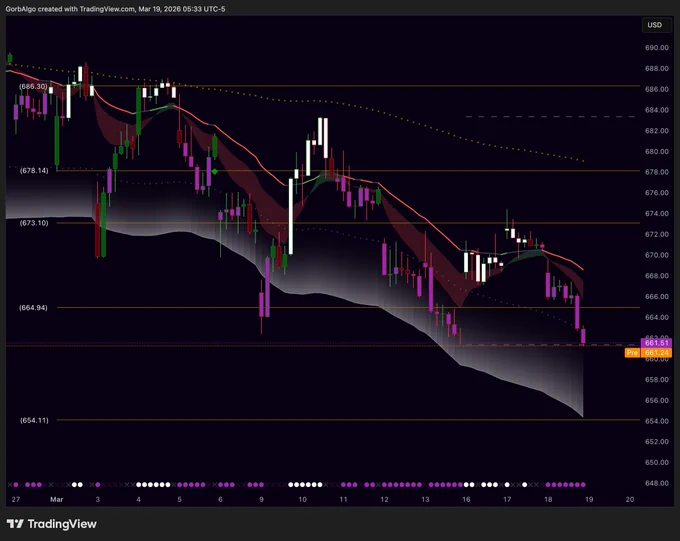Image resolution: width=680 pixels, height=541 pixels.
Task: Click the 9 date on time axis
Action: point(262,499)
